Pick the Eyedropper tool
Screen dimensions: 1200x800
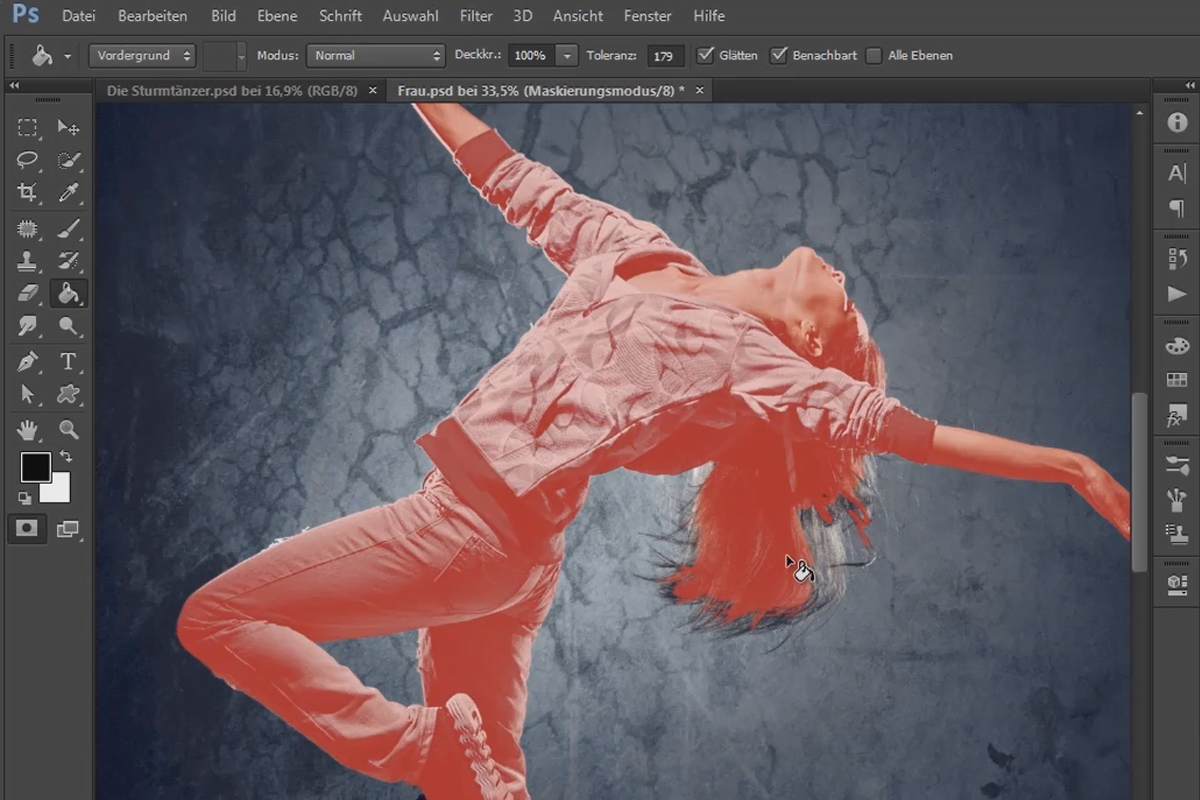[68, 193]
